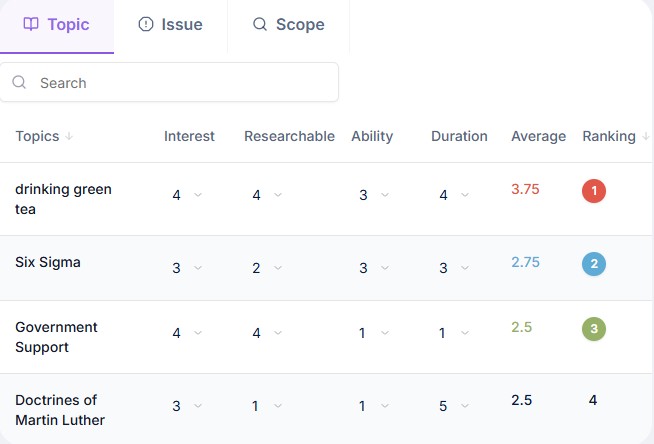Open Ability dropdown for Doctrines of Martin Luther
The height and width of the screenshot is (444, 654).
[374, 406]
